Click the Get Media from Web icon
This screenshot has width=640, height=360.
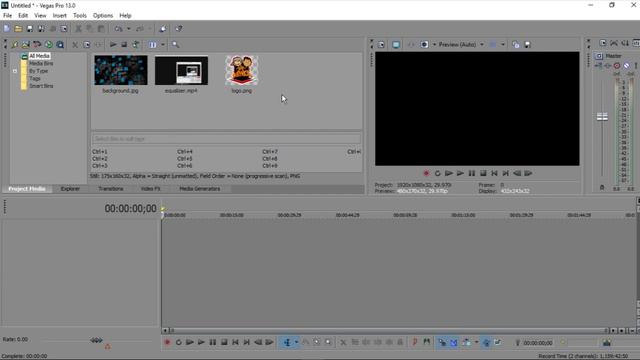pyautogui.click(x=49, y=44)
